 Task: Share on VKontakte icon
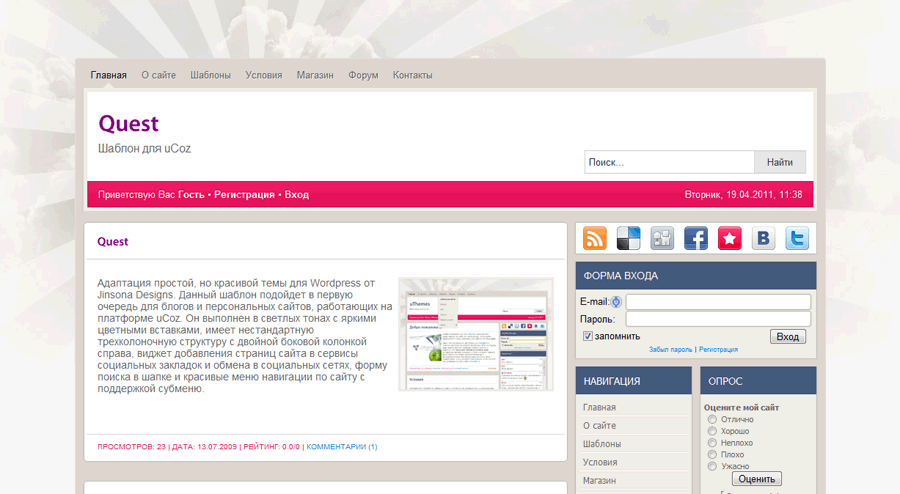(764, 238)
